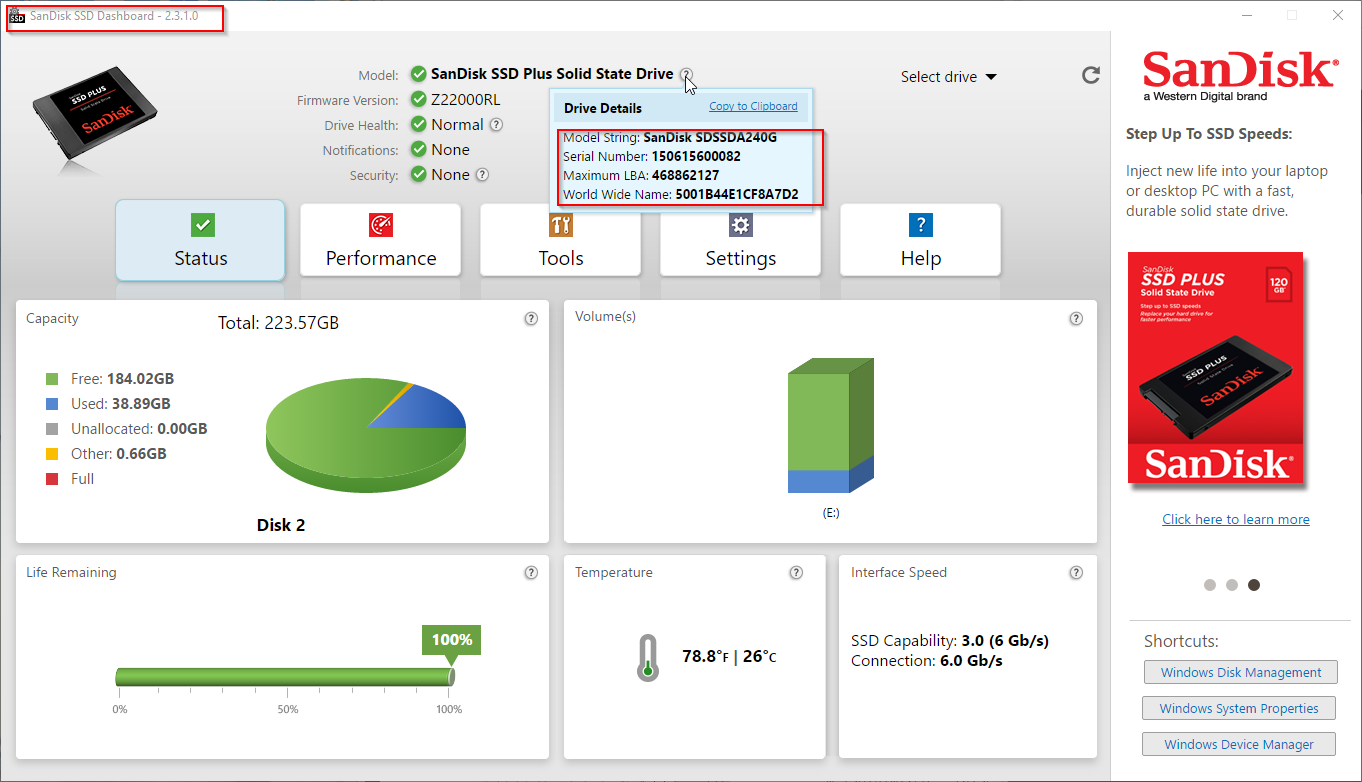Click the Life Remaining help icon
Screen dimensions: 1362x782
(531, 573)
